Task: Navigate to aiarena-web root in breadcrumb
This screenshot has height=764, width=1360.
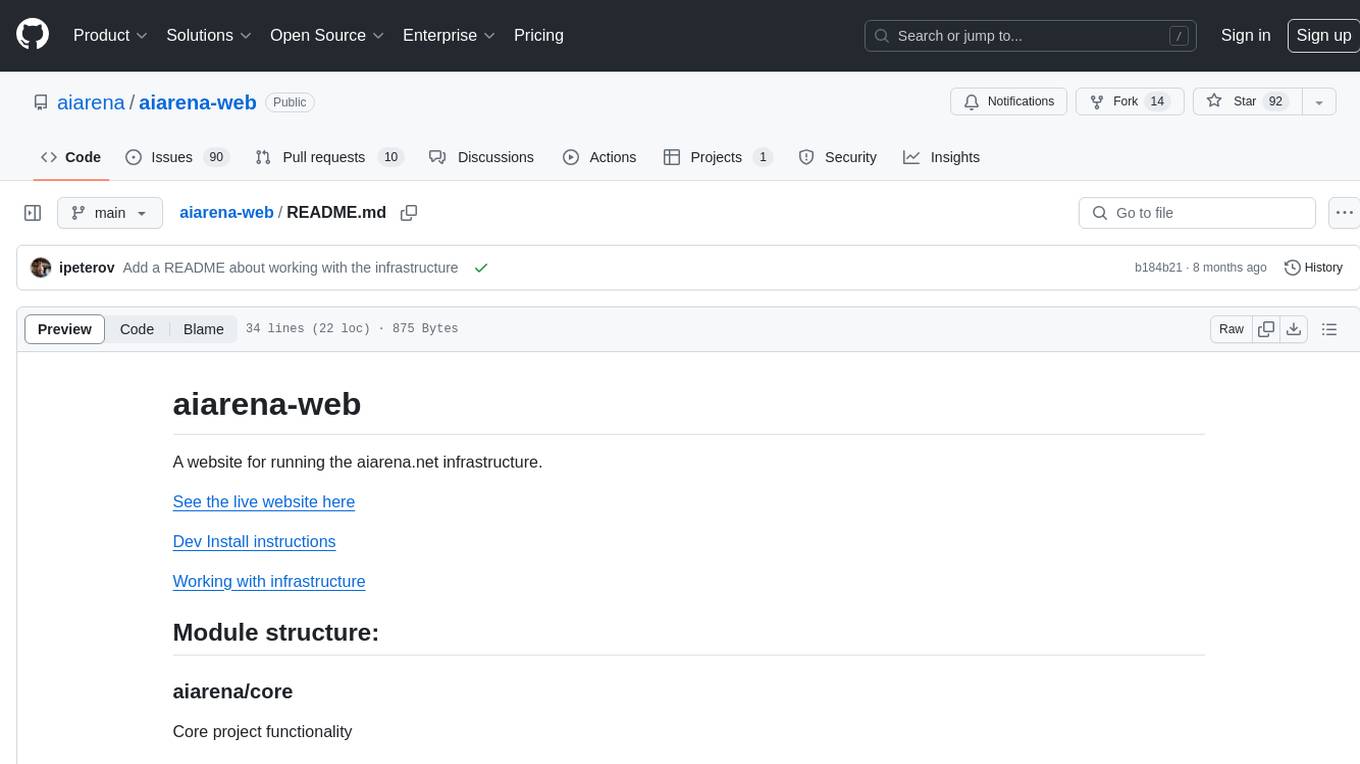Action: pyautogui.click(x=226, y=213)
